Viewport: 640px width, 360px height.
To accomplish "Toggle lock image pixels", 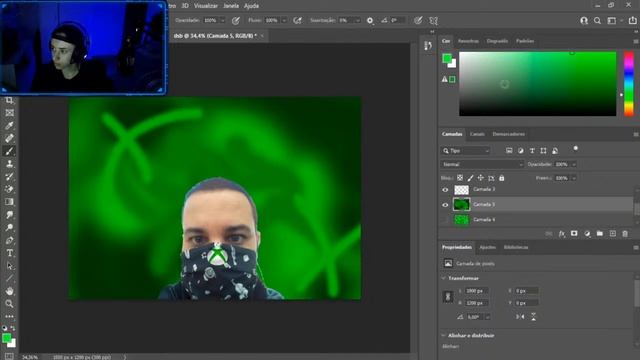I will click(x=470, y=178).
